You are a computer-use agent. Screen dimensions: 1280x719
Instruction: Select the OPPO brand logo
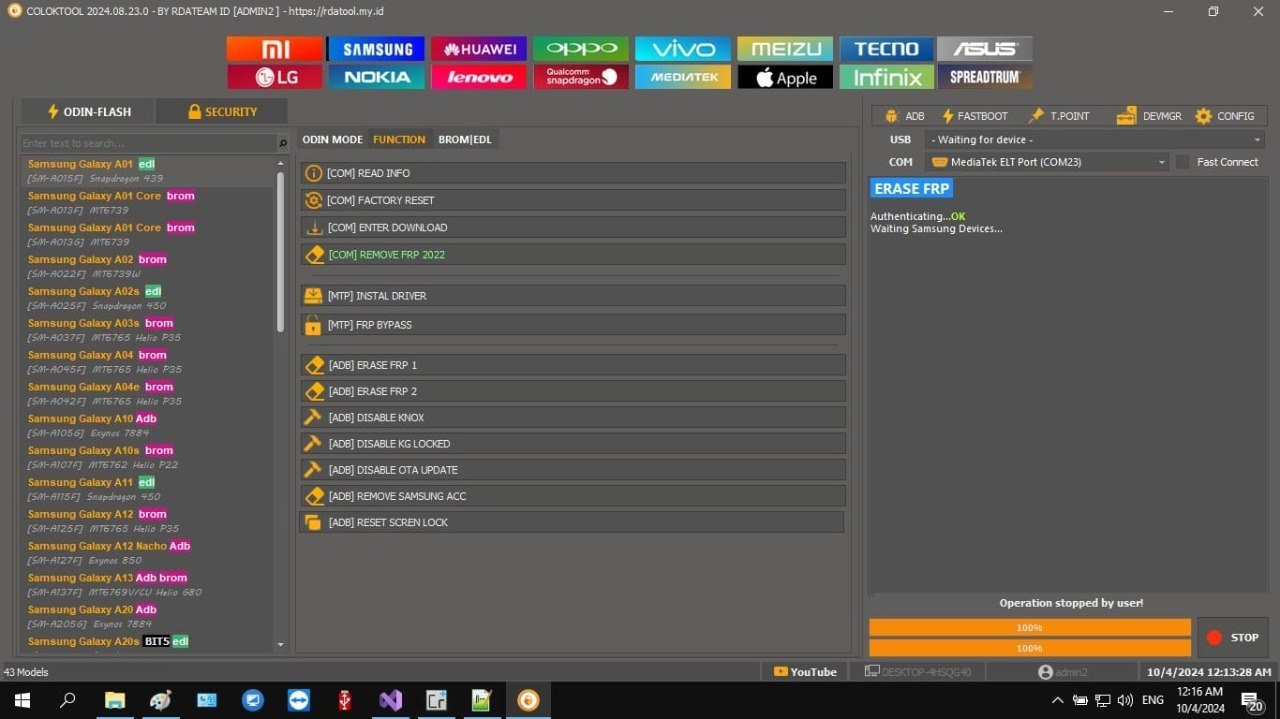tap(581, 49)
